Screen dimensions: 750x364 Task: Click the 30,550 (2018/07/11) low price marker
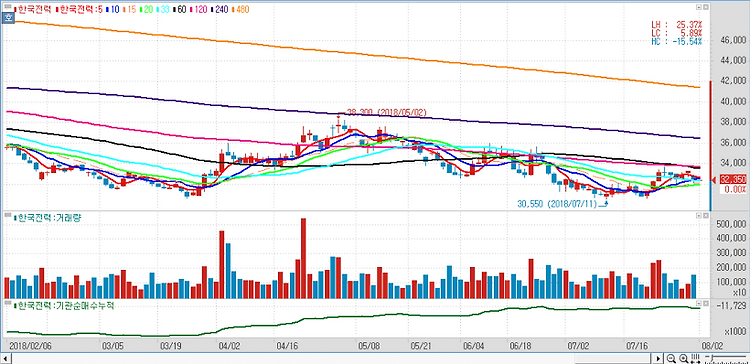tap(558, 203)
